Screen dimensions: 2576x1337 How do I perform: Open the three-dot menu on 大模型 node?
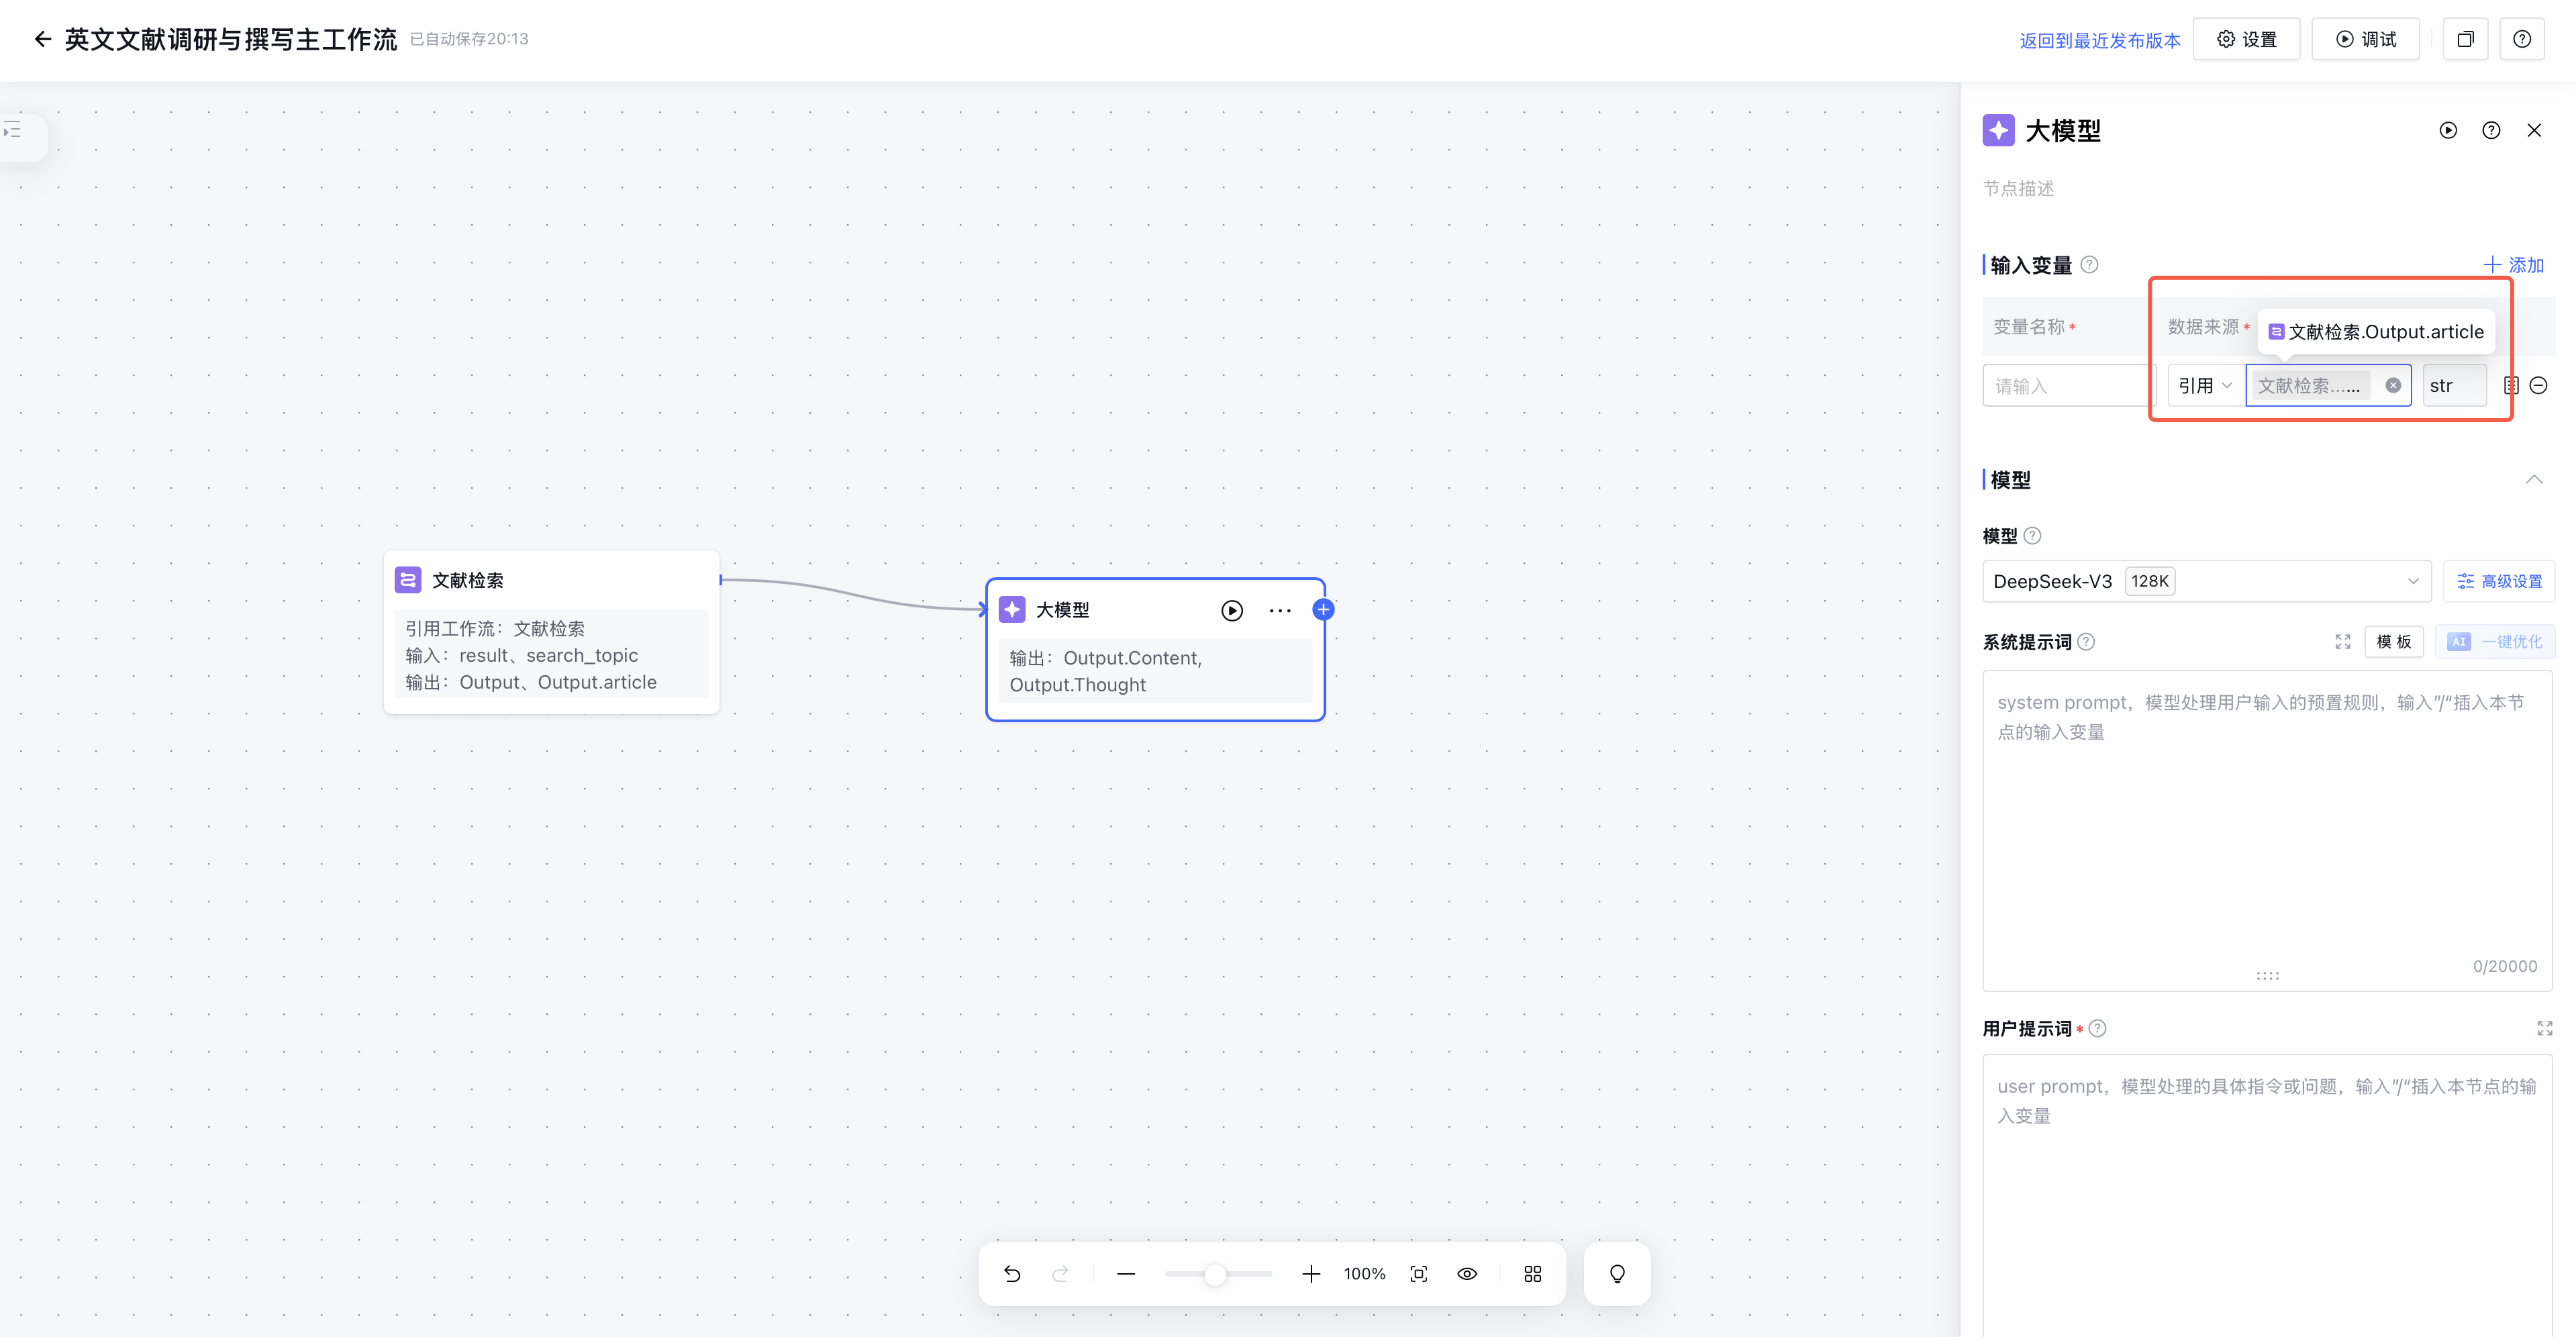tap(1280, 610)
